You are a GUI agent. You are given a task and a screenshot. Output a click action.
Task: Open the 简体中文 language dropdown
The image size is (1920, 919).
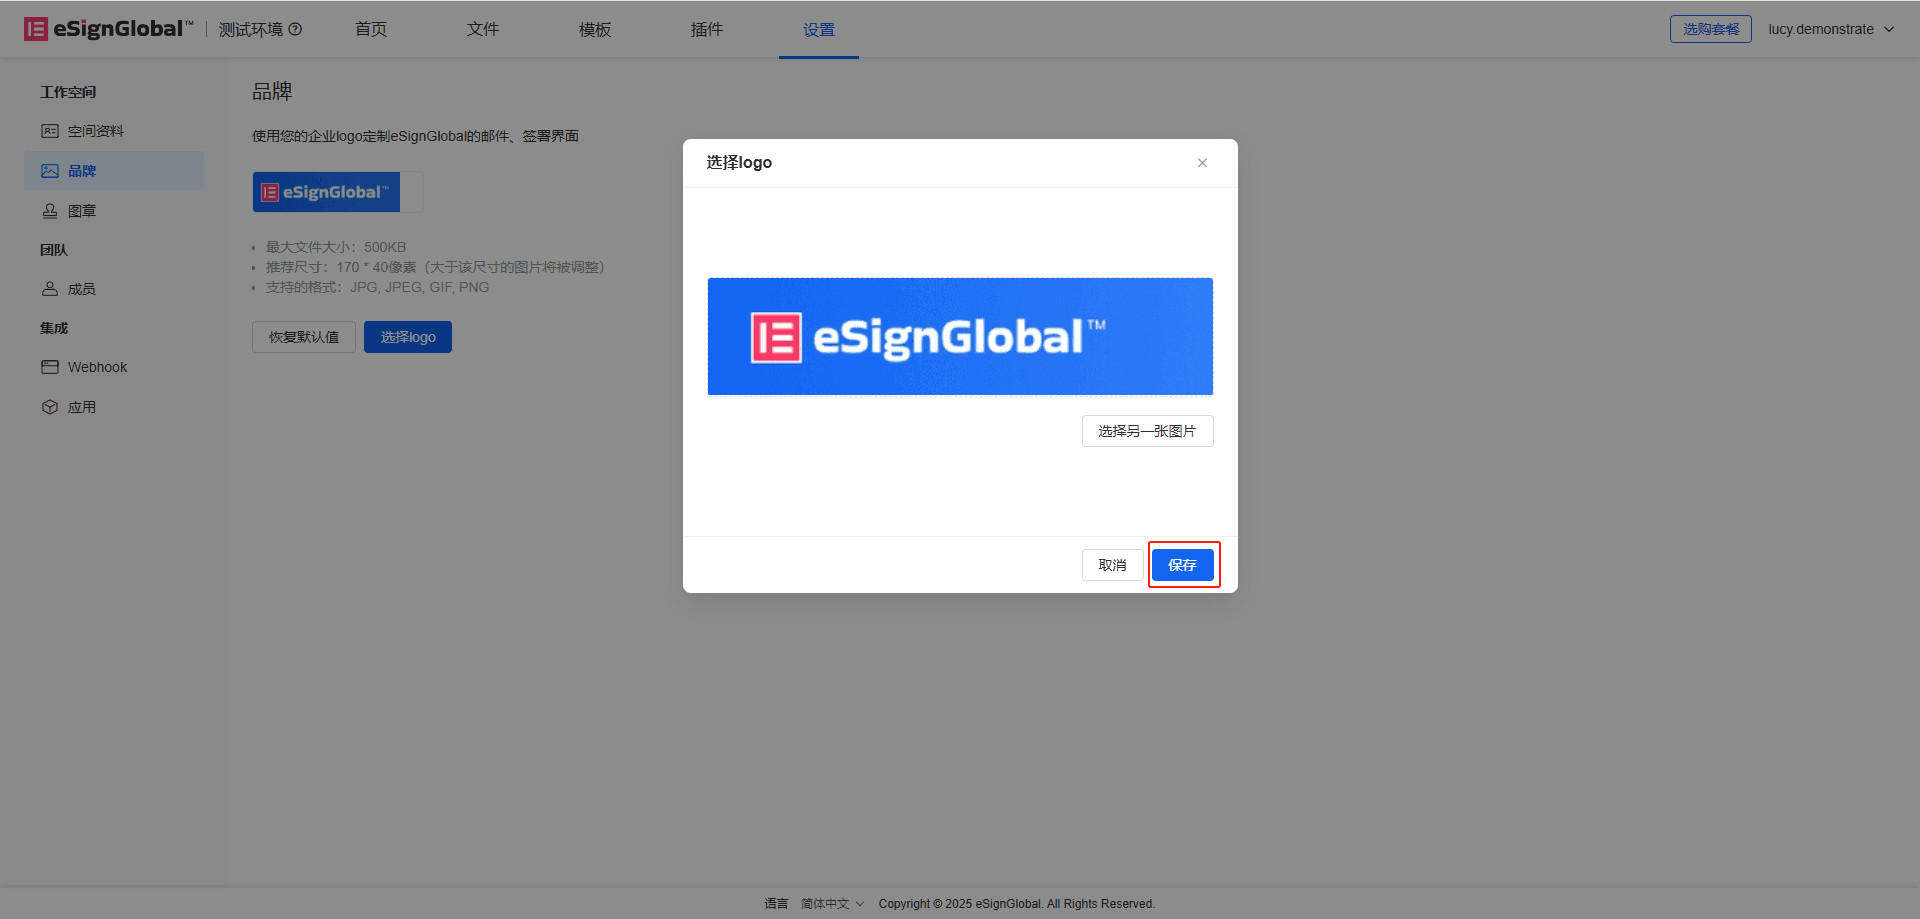pyautogui.click(x=832, y=903)
